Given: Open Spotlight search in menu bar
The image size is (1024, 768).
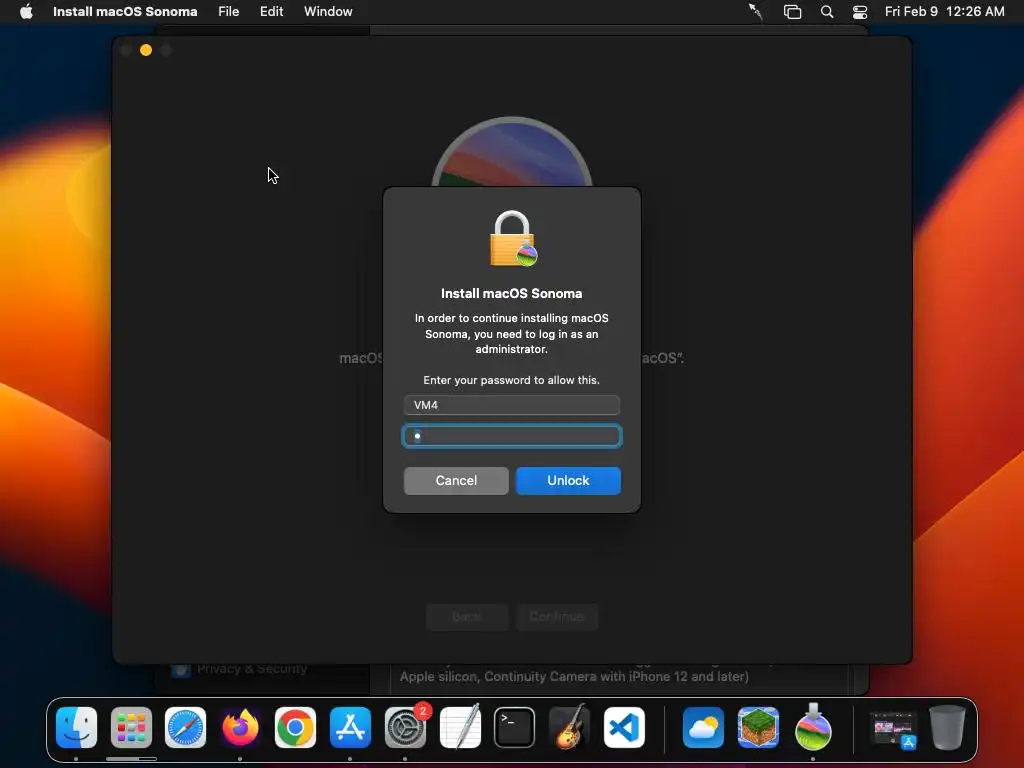Looking at the screenshot, I should click(827, 12).
